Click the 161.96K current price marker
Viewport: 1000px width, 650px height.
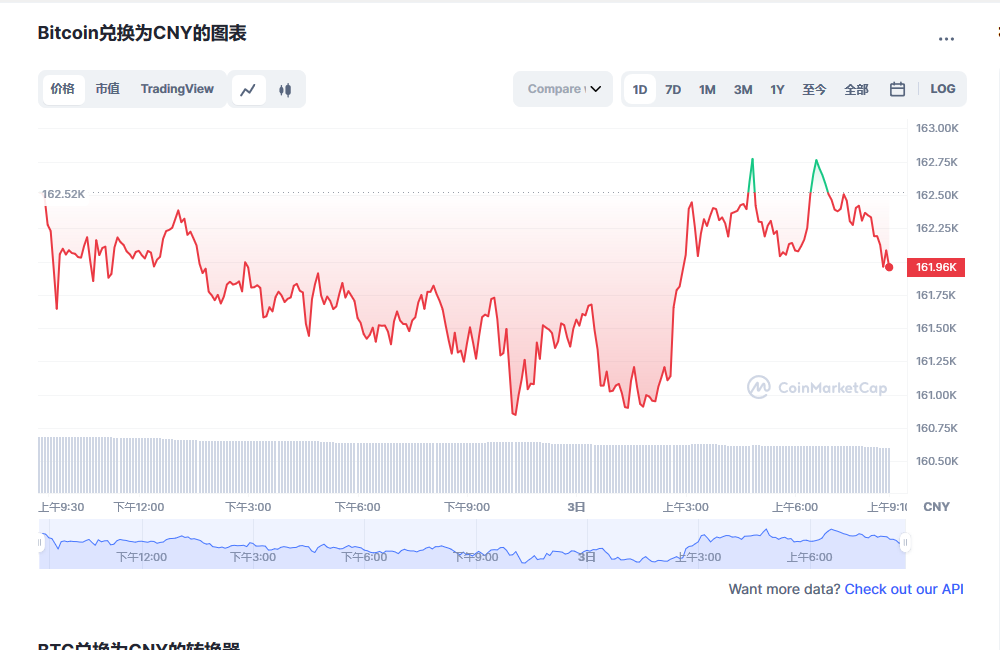tap(937, 267)
